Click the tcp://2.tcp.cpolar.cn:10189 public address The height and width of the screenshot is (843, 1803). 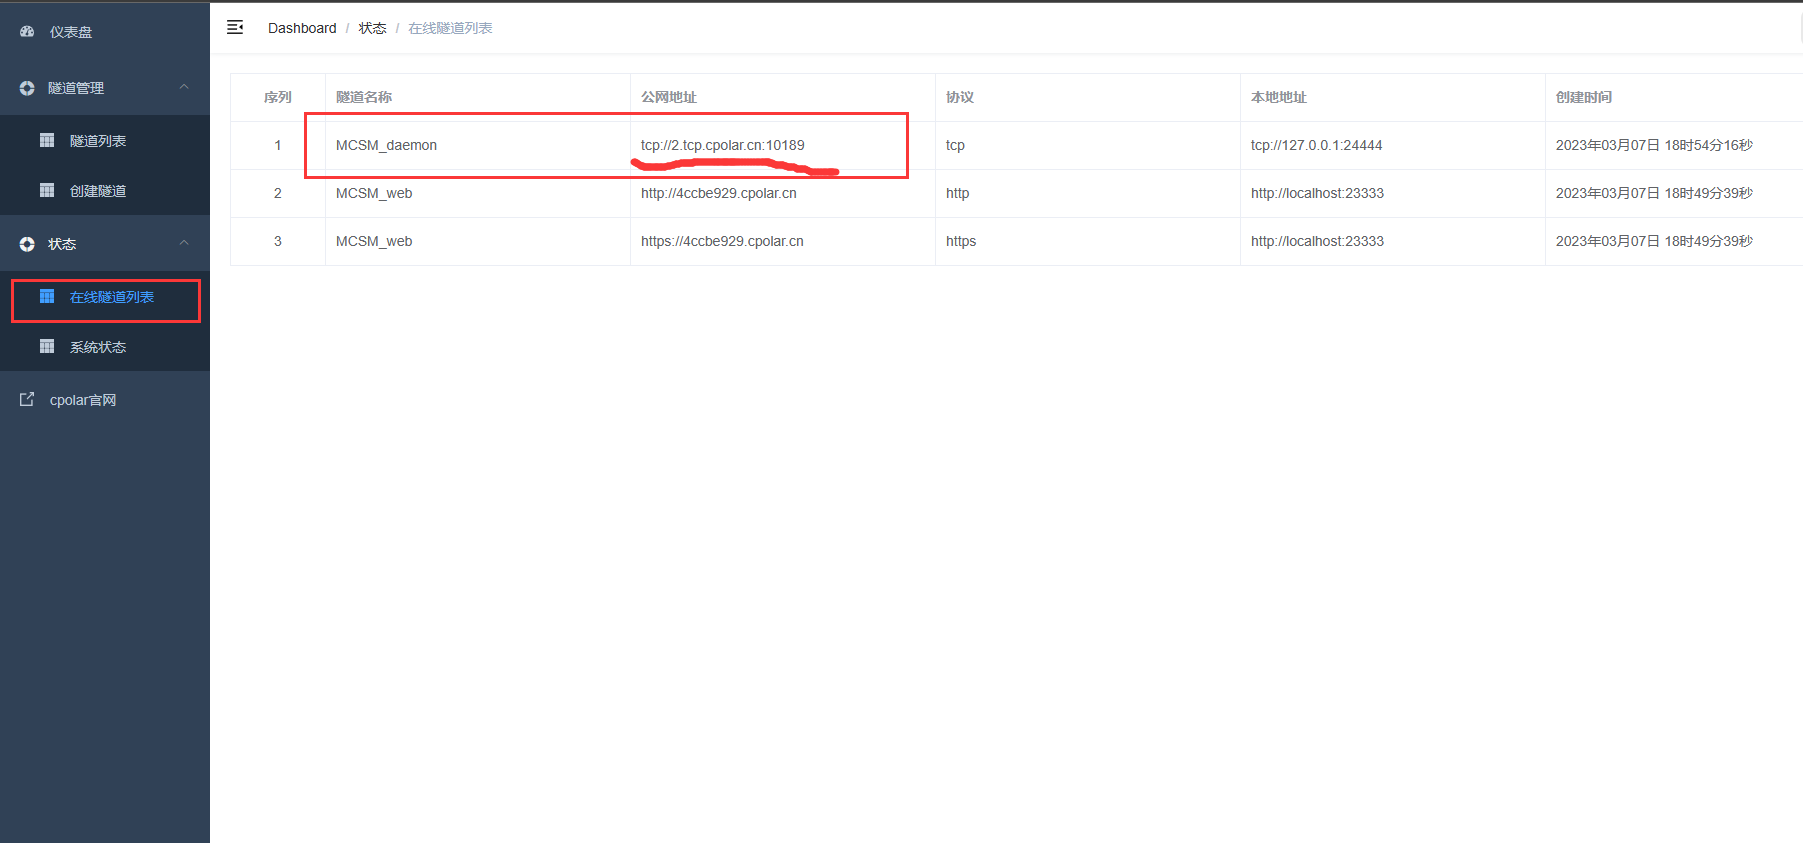722,145
